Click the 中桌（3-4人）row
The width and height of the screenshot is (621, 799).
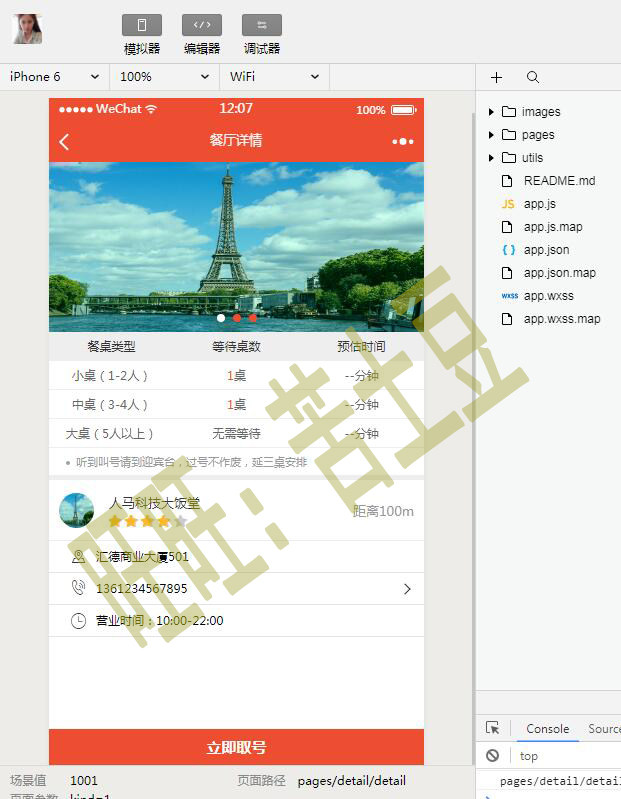tap(236, 405)
